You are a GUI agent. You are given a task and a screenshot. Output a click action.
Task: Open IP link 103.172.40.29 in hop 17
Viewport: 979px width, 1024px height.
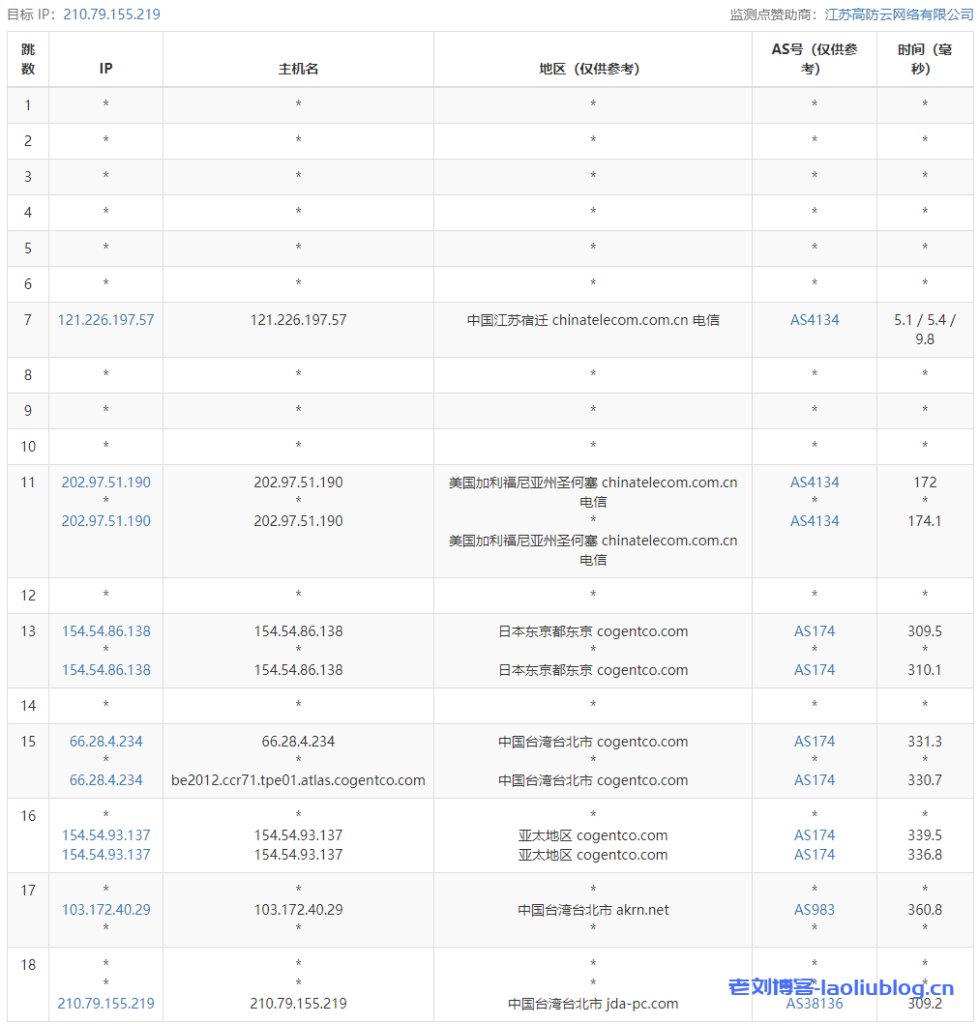(x=106, y=910)
